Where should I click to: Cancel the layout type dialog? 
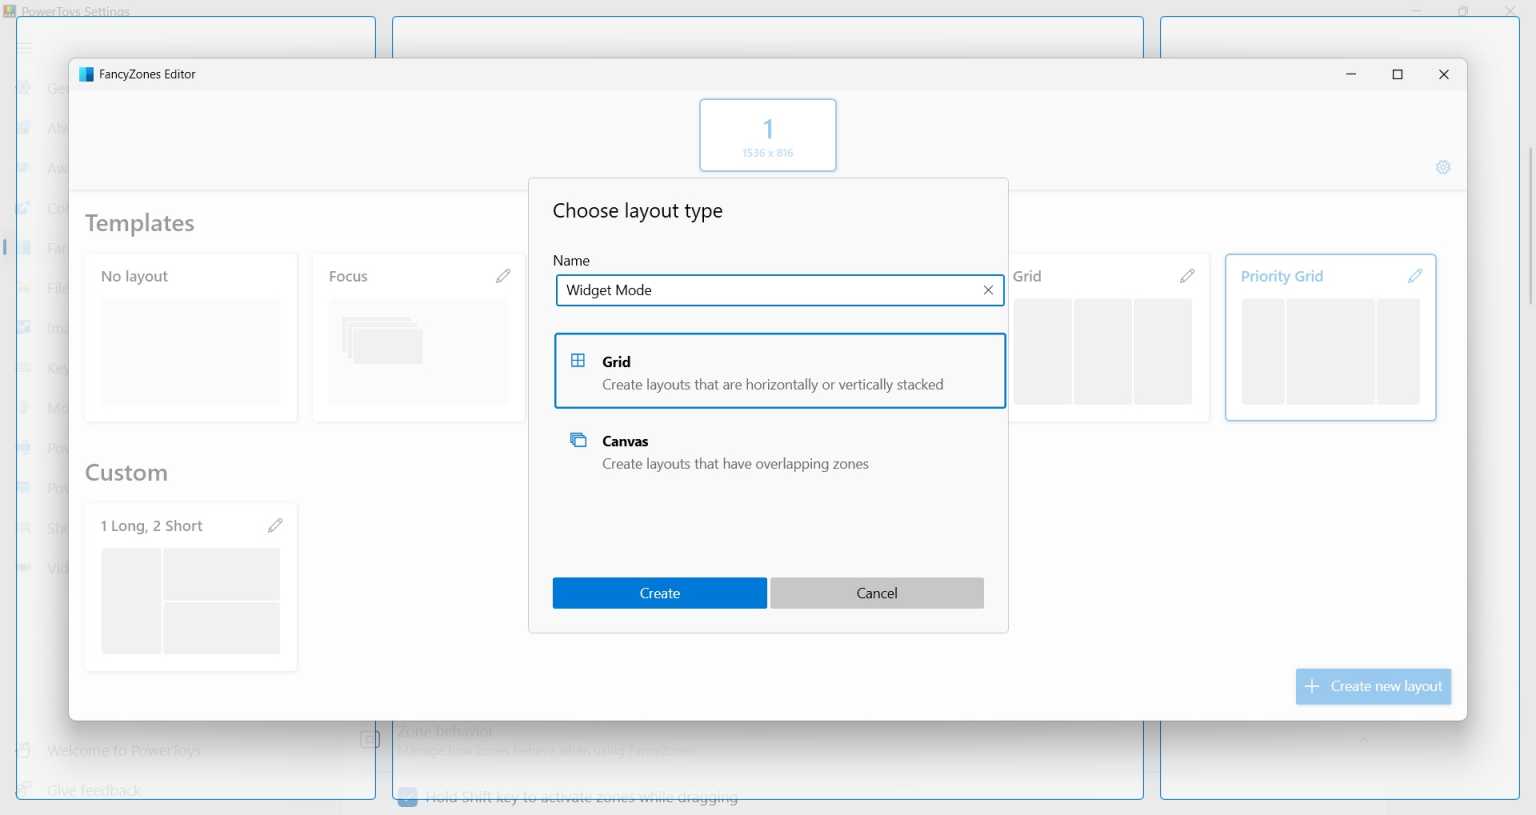[x=876, y=592]
